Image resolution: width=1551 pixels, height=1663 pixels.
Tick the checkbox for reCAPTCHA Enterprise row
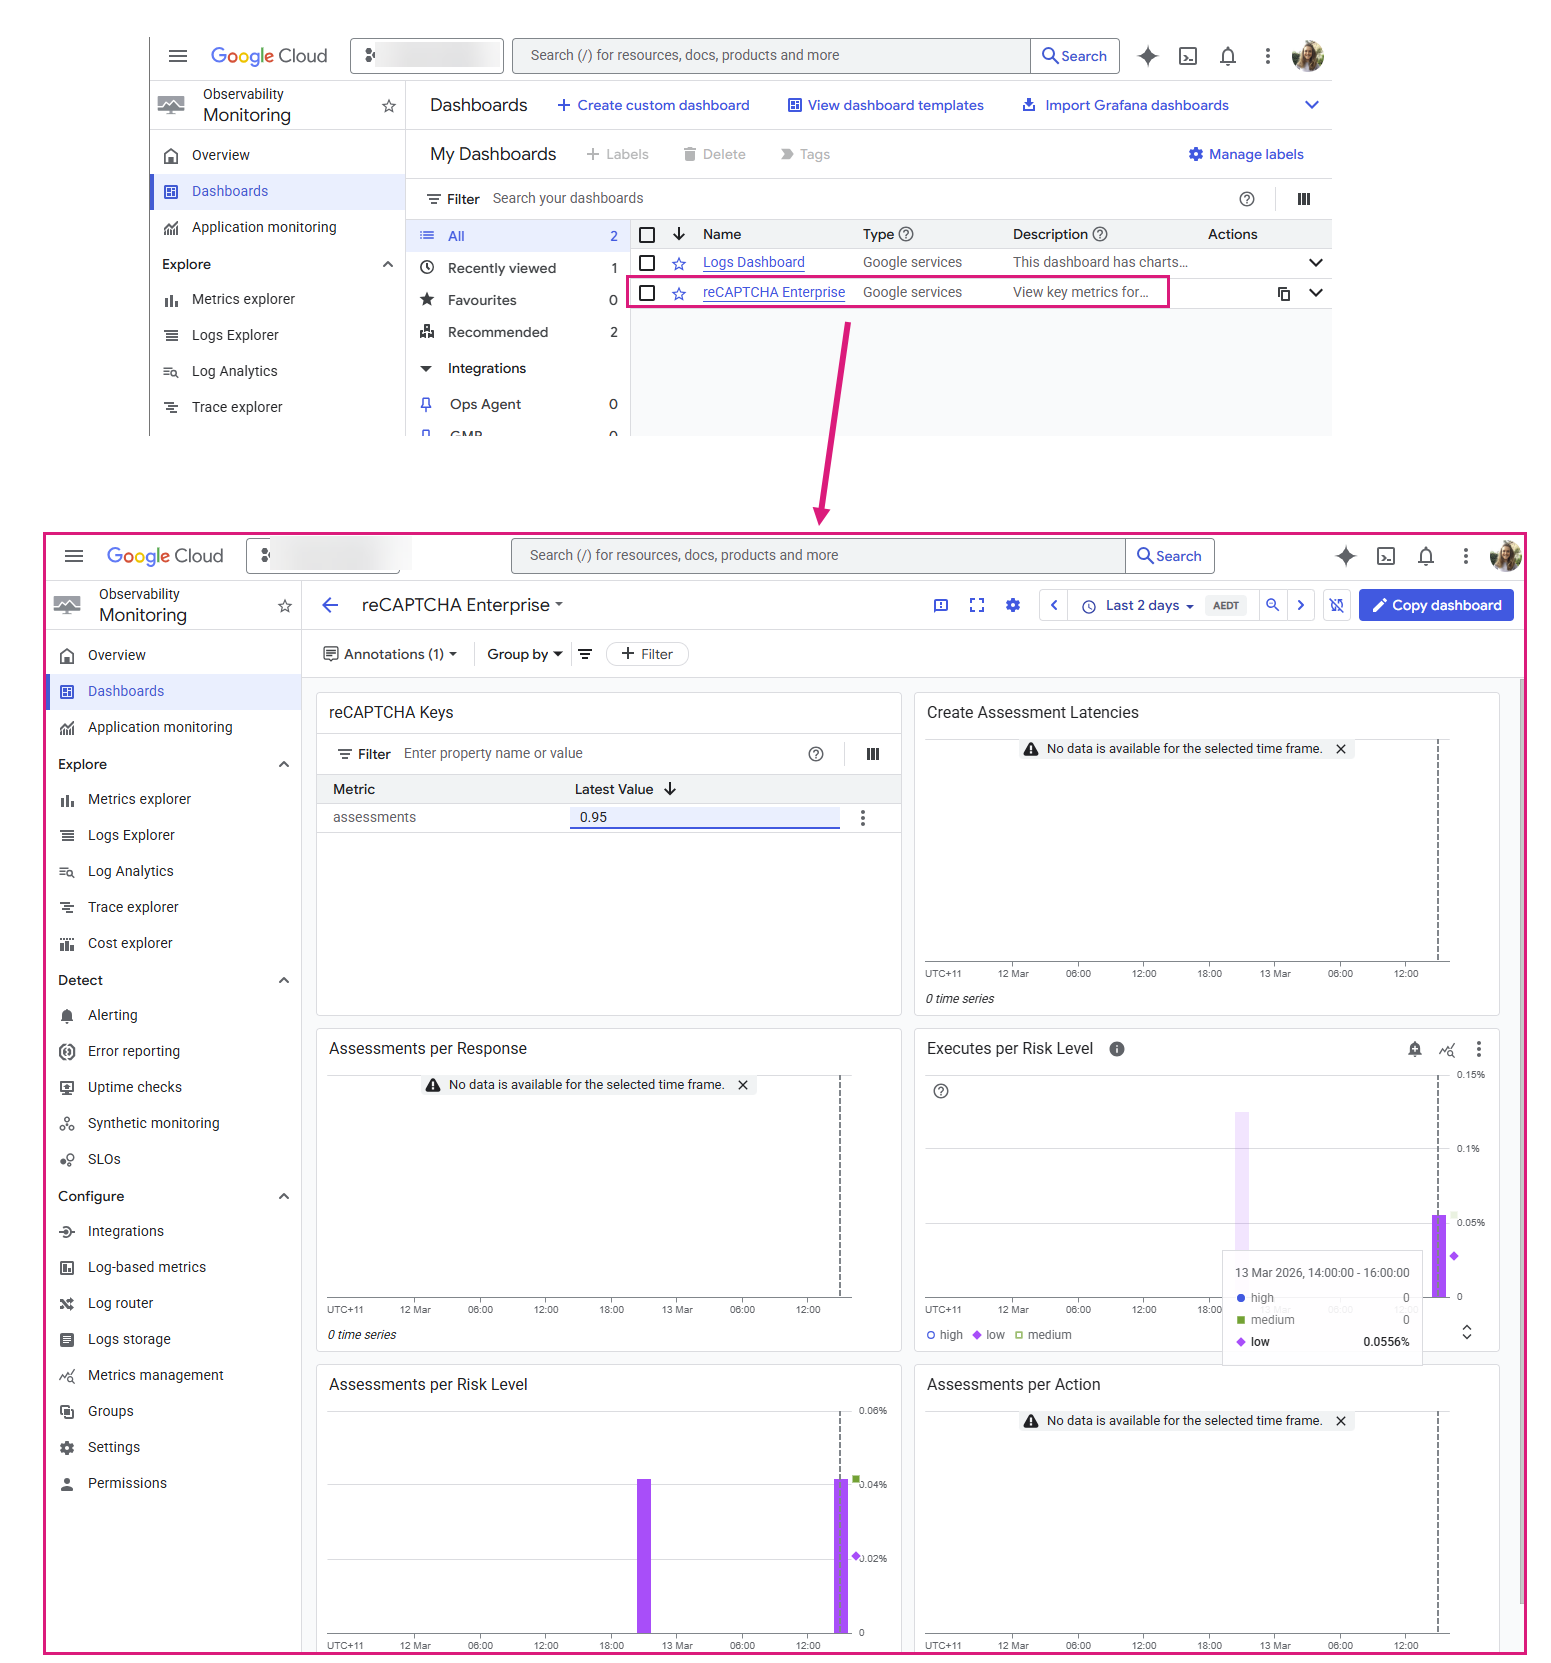(x=647, y=293)
